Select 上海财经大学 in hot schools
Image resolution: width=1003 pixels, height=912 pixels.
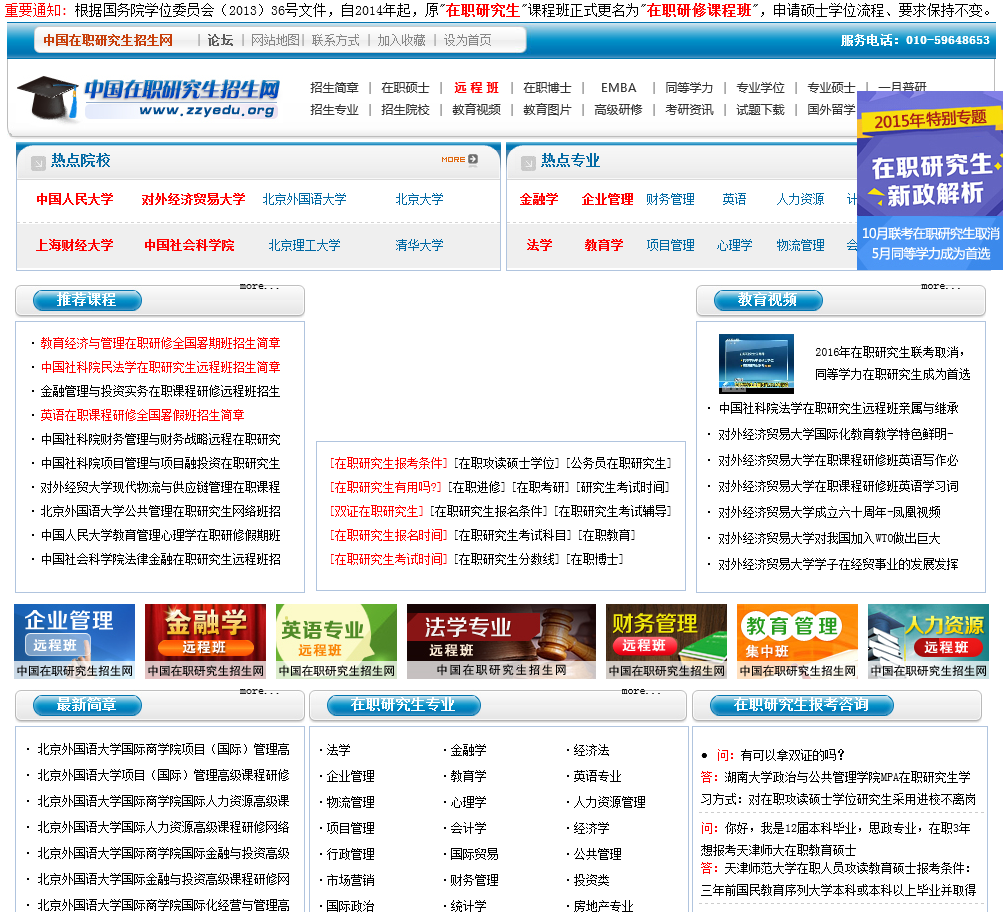(75, 245)
